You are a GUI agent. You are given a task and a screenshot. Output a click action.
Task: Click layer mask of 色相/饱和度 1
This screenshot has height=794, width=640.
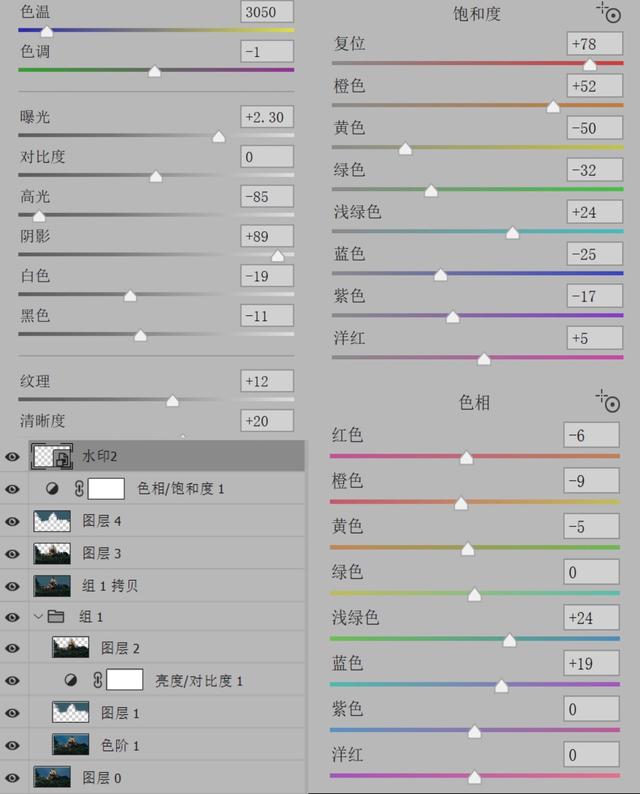click(x=106, y=489)
